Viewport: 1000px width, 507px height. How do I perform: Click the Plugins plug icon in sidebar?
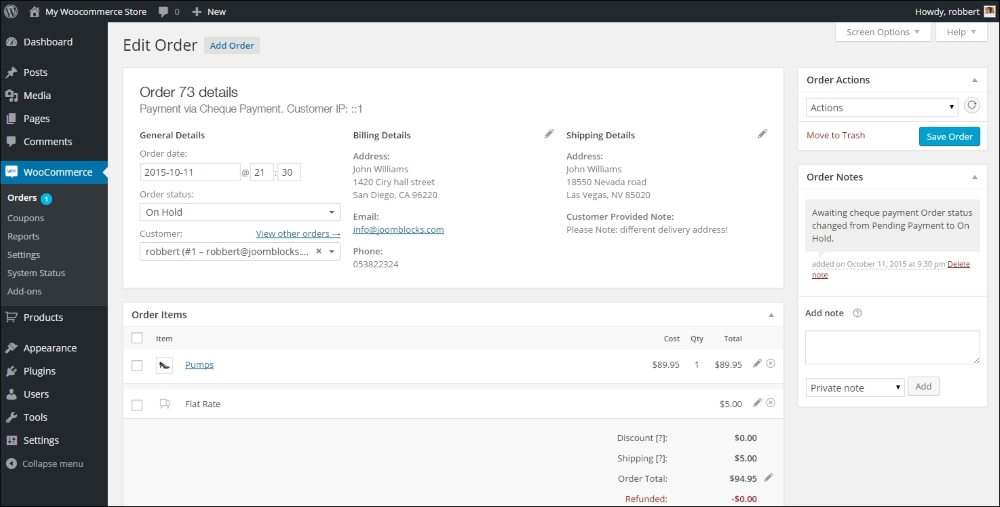11,371
